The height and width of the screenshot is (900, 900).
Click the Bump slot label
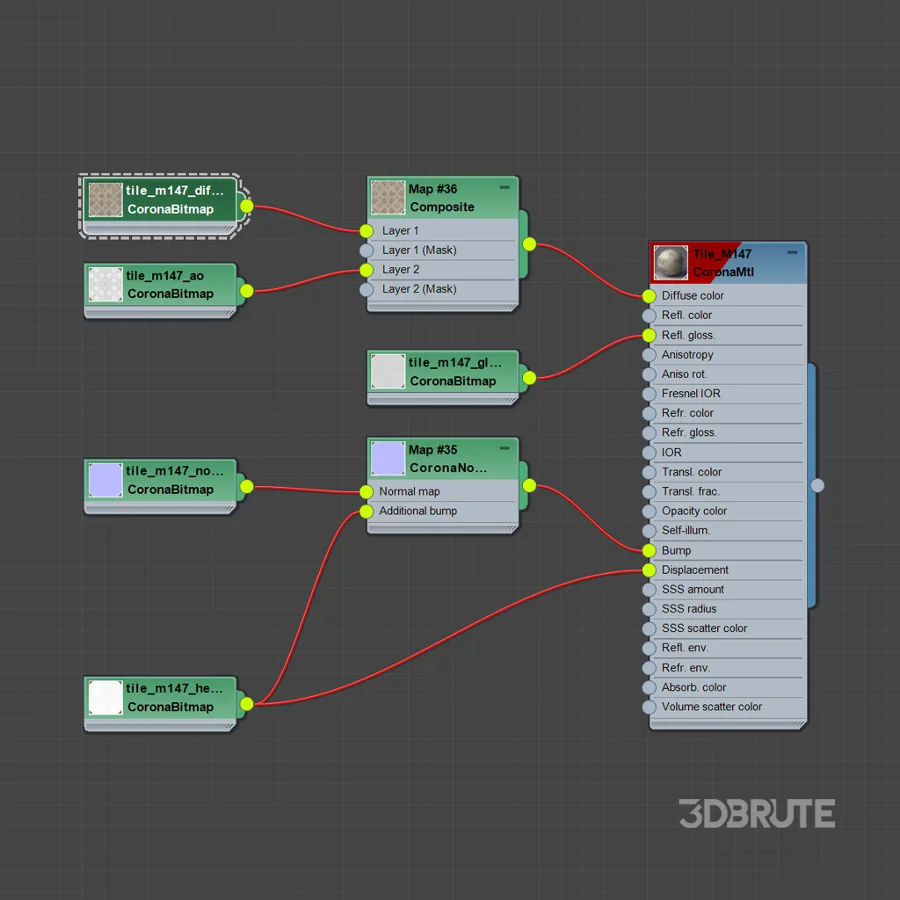[676, 550]
